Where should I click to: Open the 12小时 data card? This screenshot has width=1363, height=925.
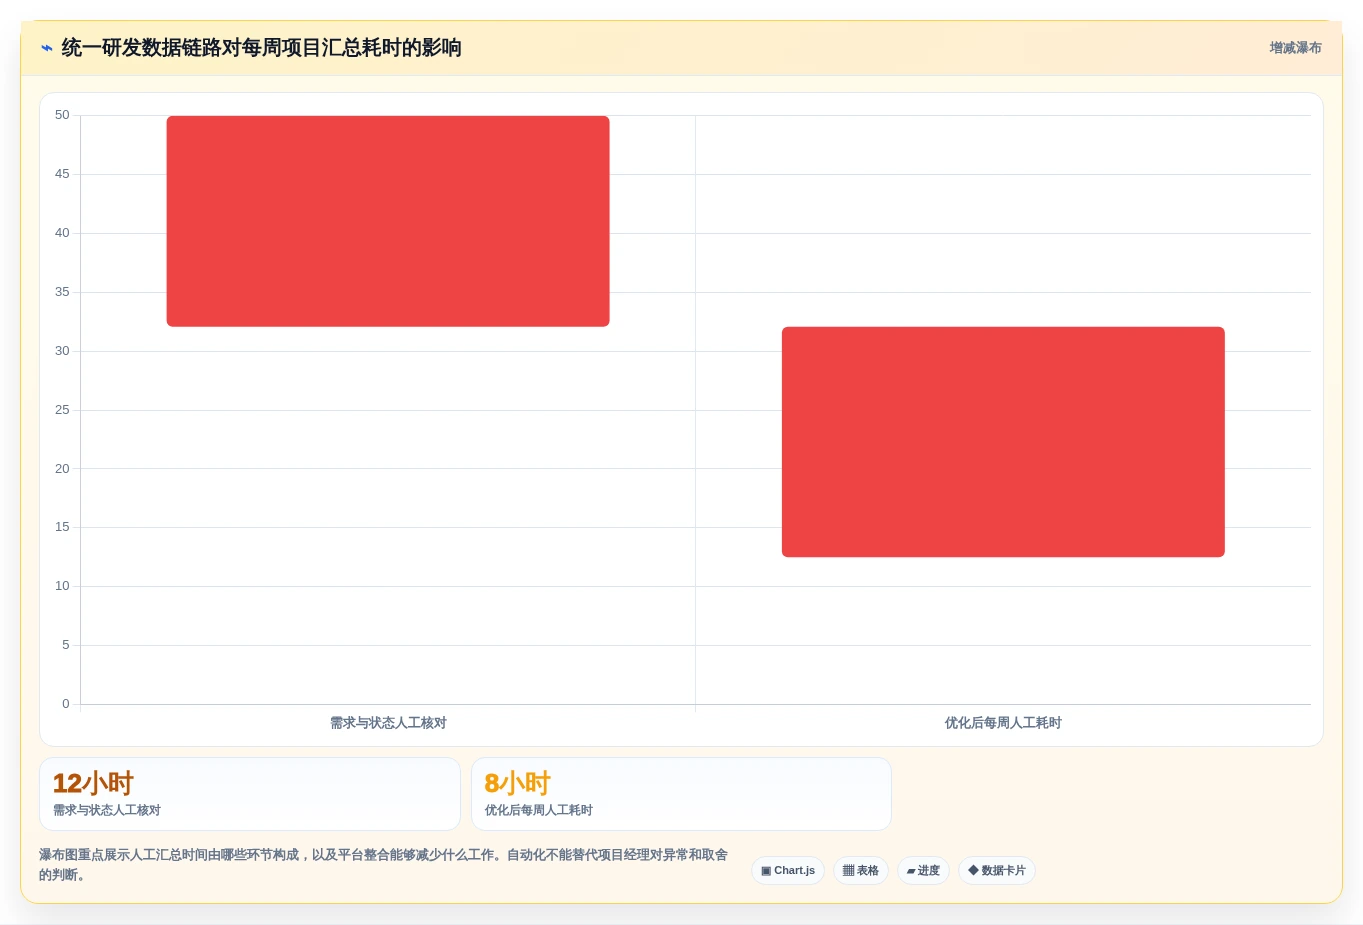(x=250, y=794)
